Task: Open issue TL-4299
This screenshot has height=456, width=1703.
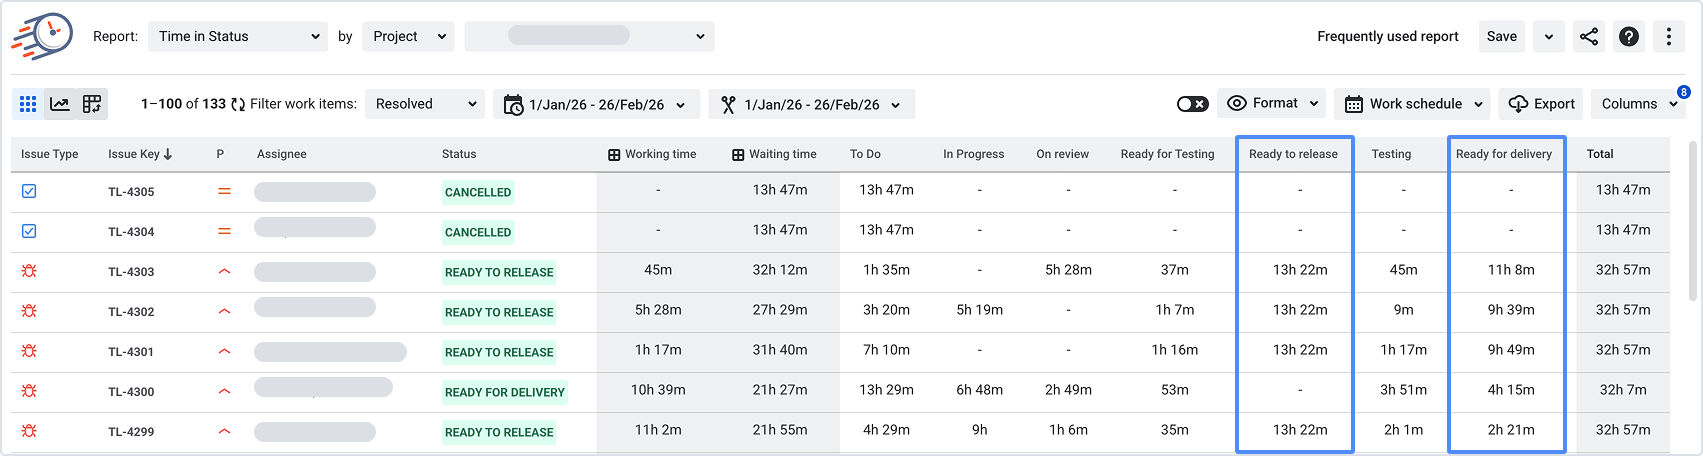Action: [x=131, y=432]
